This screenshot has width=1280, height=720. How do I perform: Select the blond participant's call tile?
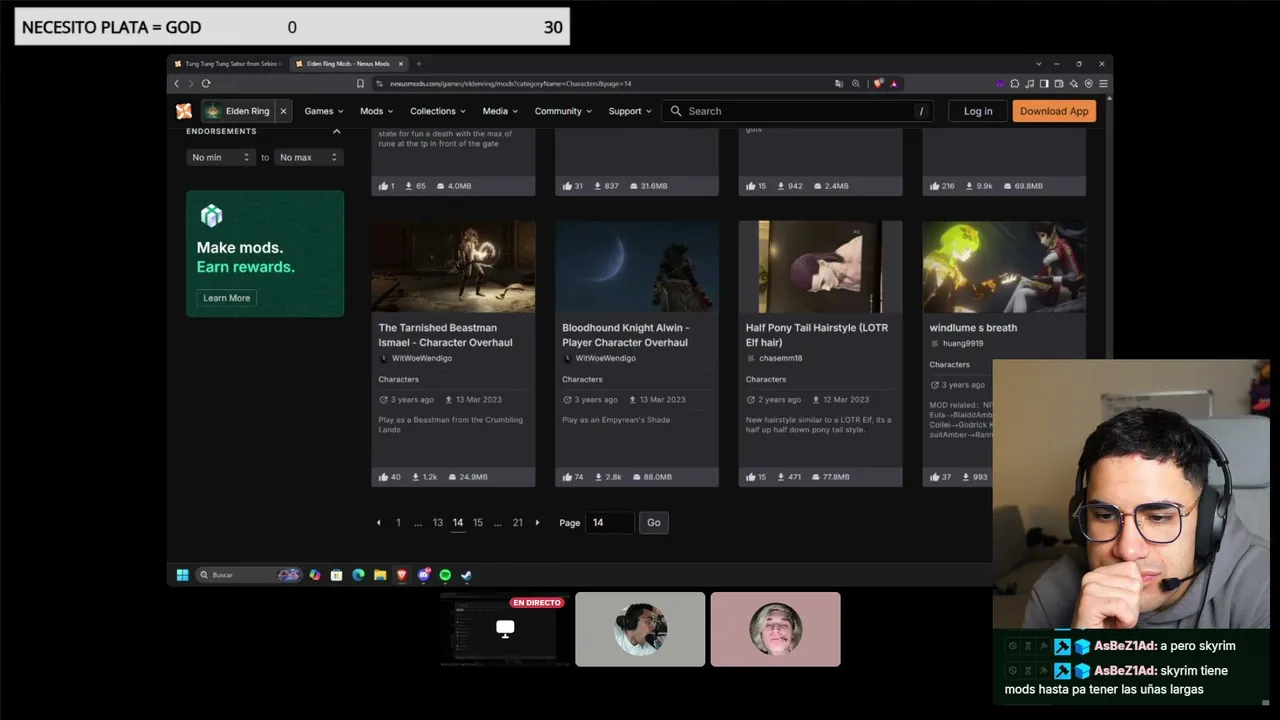tap(775, 629)
